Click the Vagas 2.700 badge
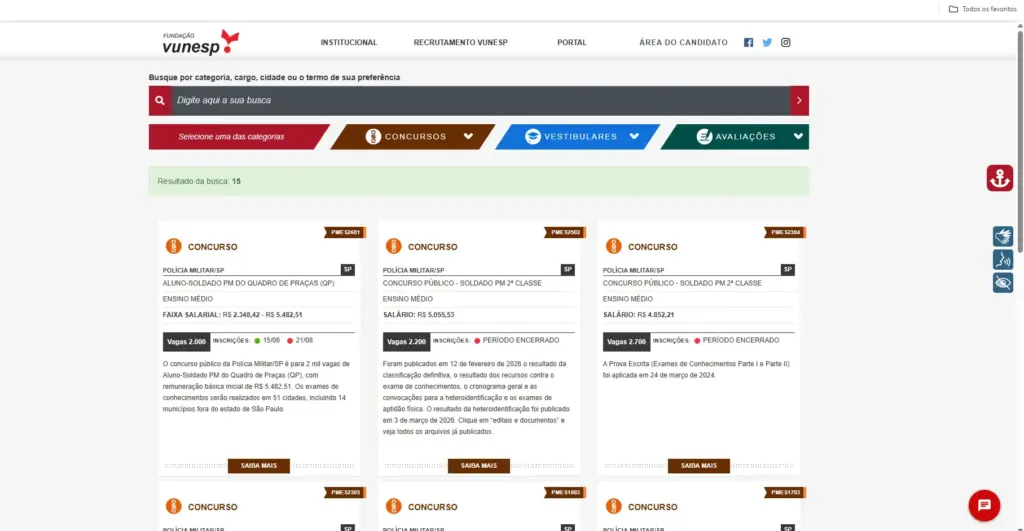The width and height of the screenshot is (1024, 531). (x=626, y=342)
